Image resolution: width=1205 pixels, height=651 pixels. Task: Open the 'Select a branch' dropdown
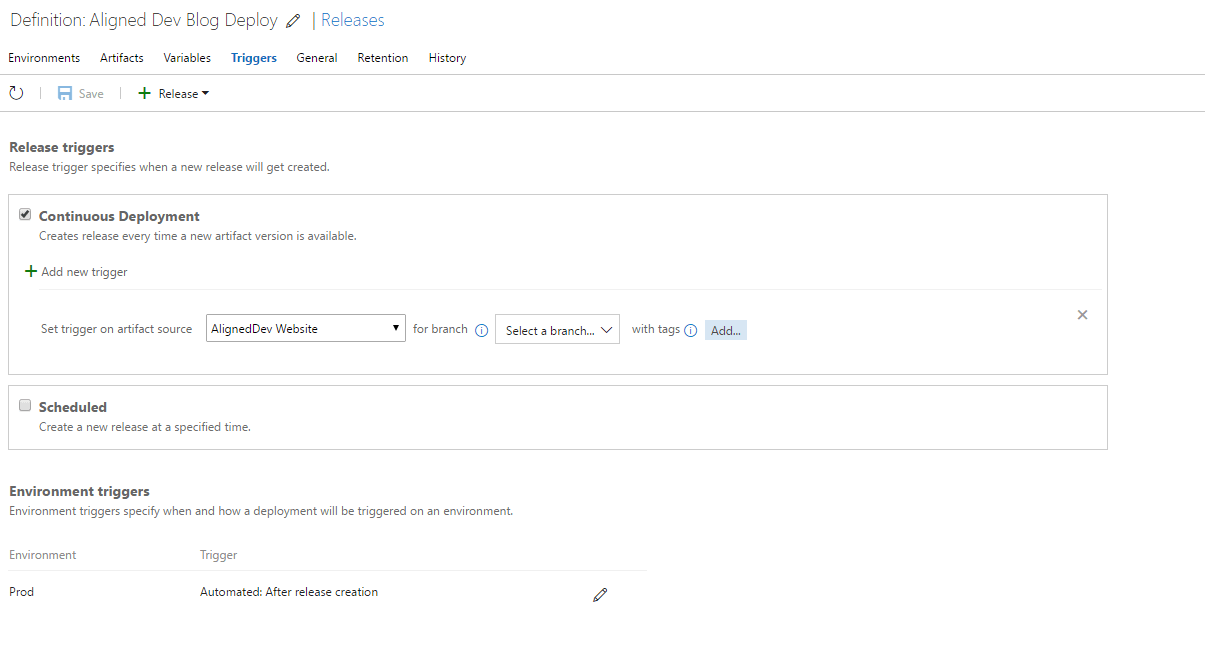557,328
